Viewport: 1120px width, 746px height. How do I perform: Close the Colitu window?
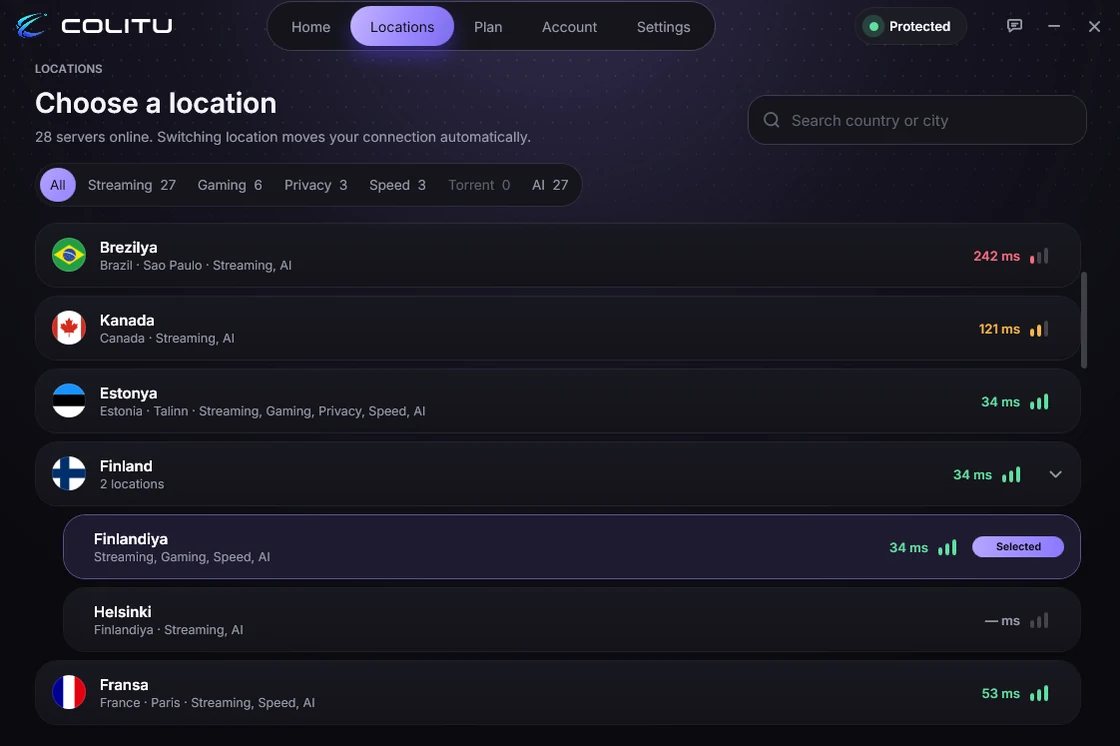1094,26
